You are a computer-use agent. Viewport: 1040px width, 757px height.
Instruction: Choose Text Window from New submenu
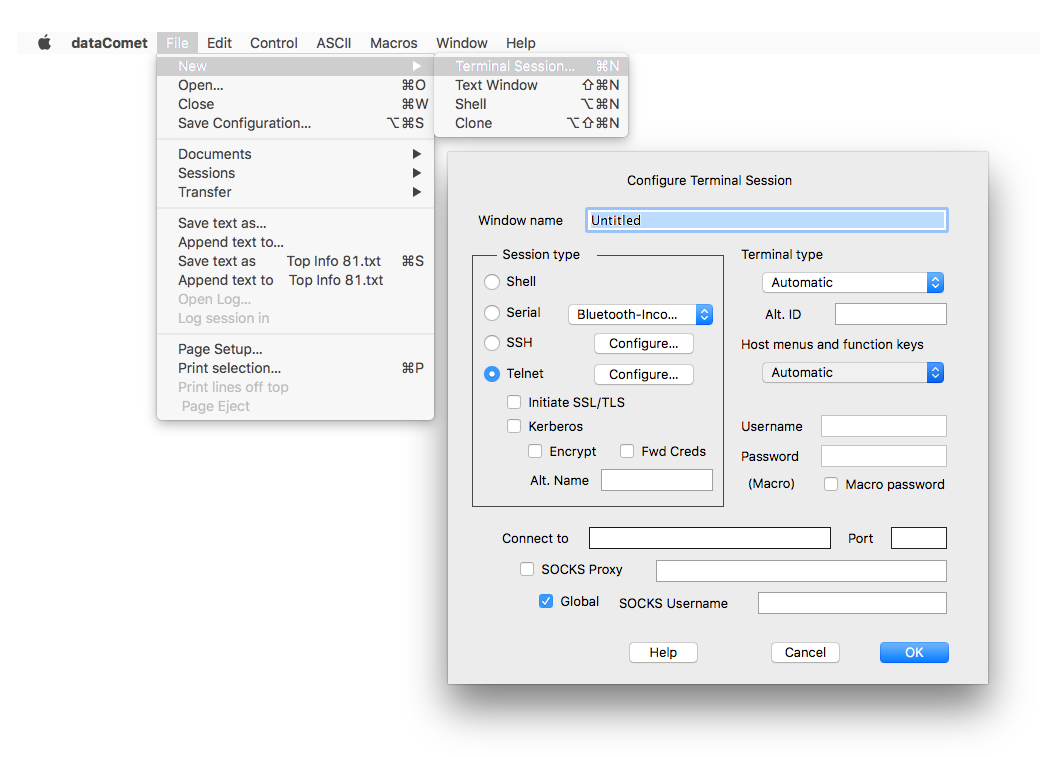(x=531, y=85)
